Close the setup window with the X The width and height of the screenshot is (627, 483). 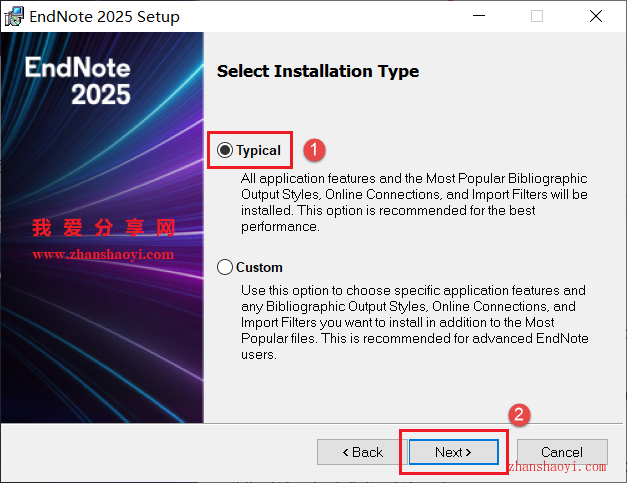[596, 16]
